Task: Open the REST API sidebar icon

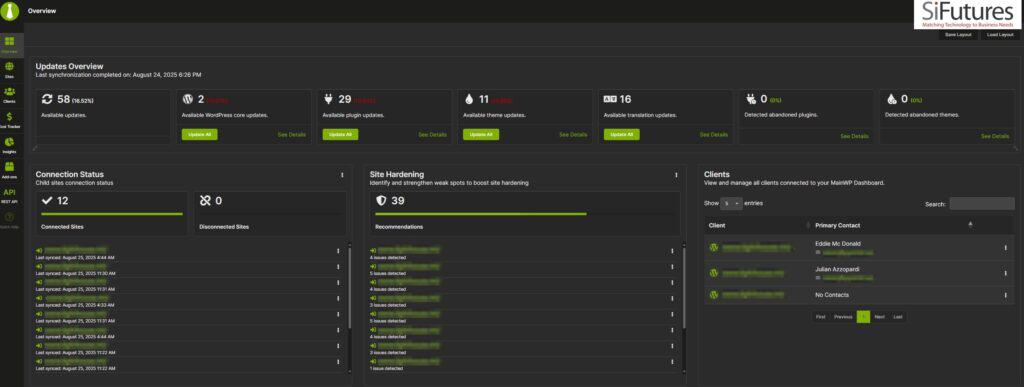Action: (10, 193)
